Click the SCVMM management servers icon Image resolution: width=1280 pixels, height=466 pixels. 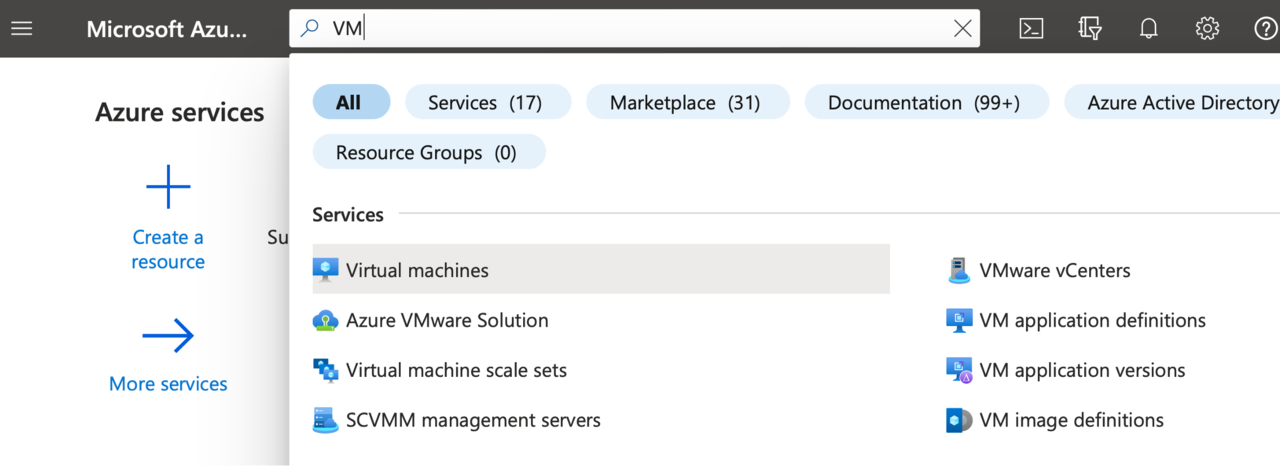(x=326, y=420)
